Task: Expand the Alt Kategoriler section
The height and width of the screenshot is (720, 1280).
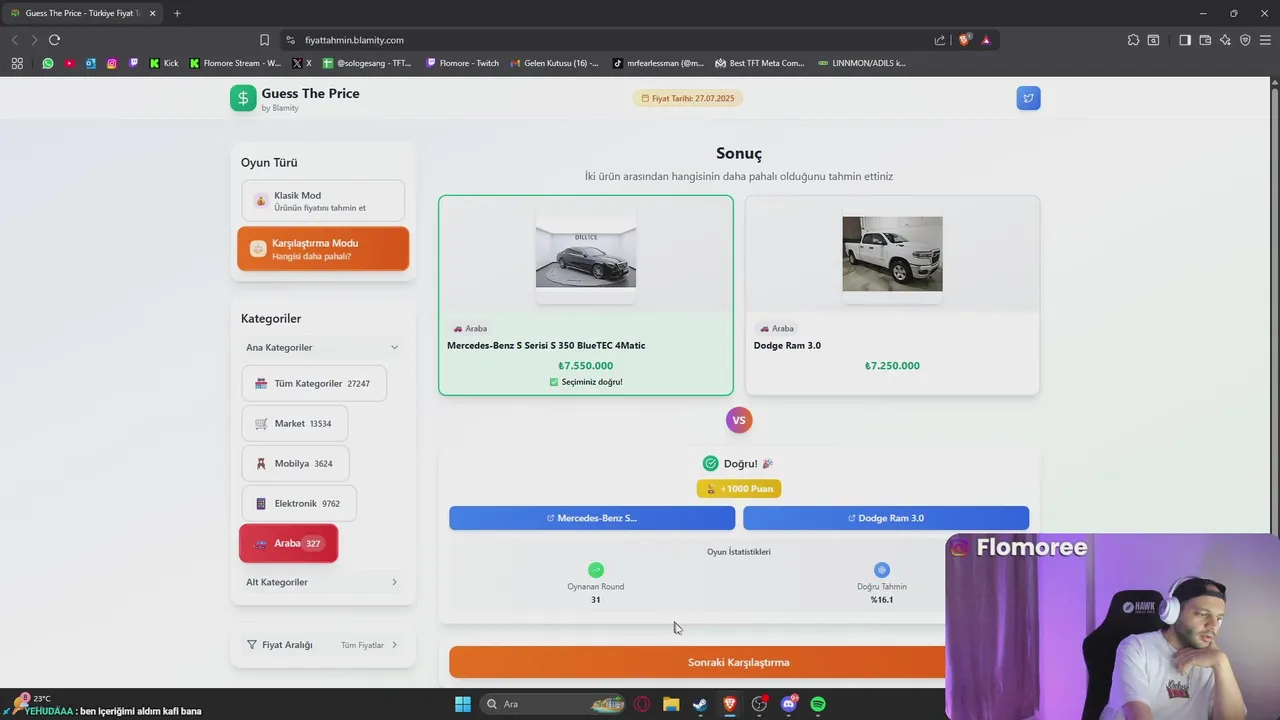Action: click(x=322, y=582)
